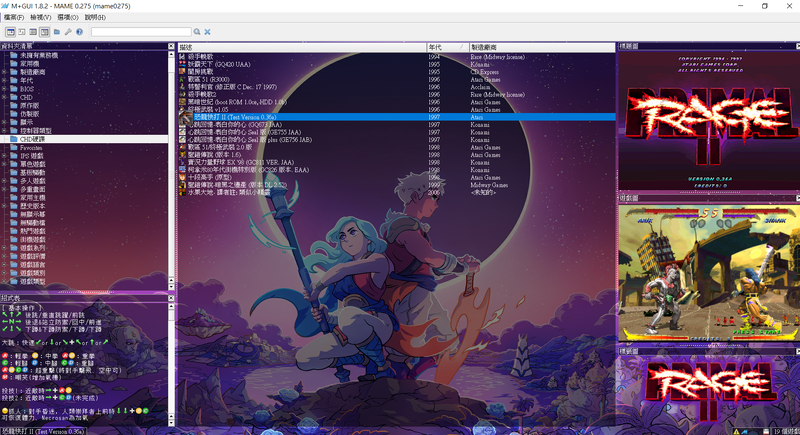This screenshot has width=800, height=435.
Task: Select the (GQ673 JAA) game row text
Action: 235,124
